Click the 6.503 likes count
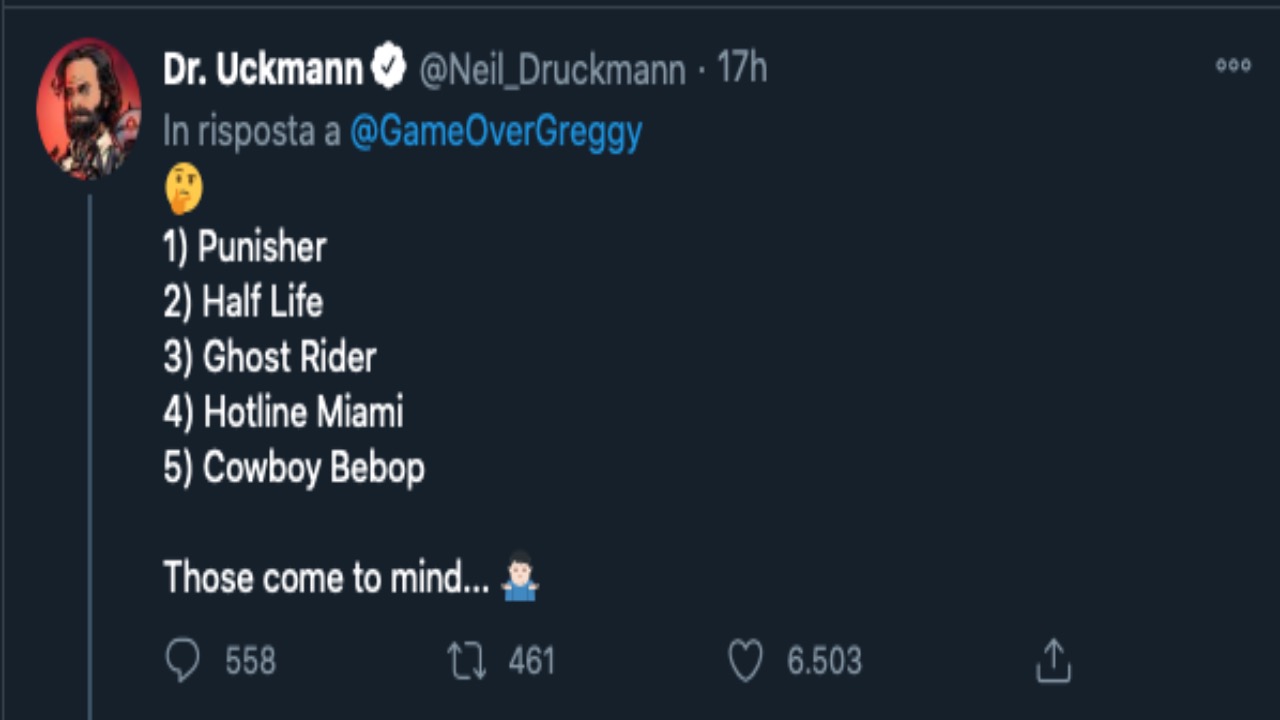Screen dimensions: 1280x720 [x=824, y=661]
